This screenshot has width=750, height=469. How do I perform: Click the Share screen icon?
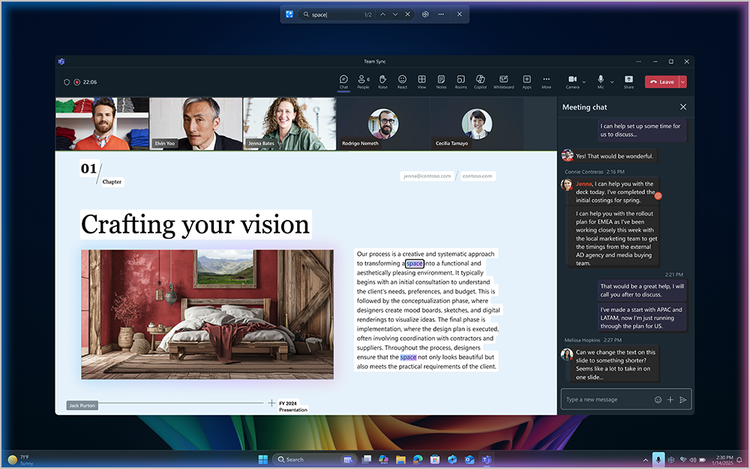pos(629,81)
